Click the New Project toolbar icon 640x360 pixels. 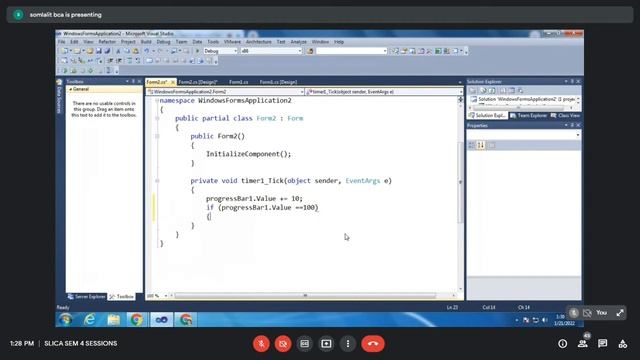[x=64, y=51]
